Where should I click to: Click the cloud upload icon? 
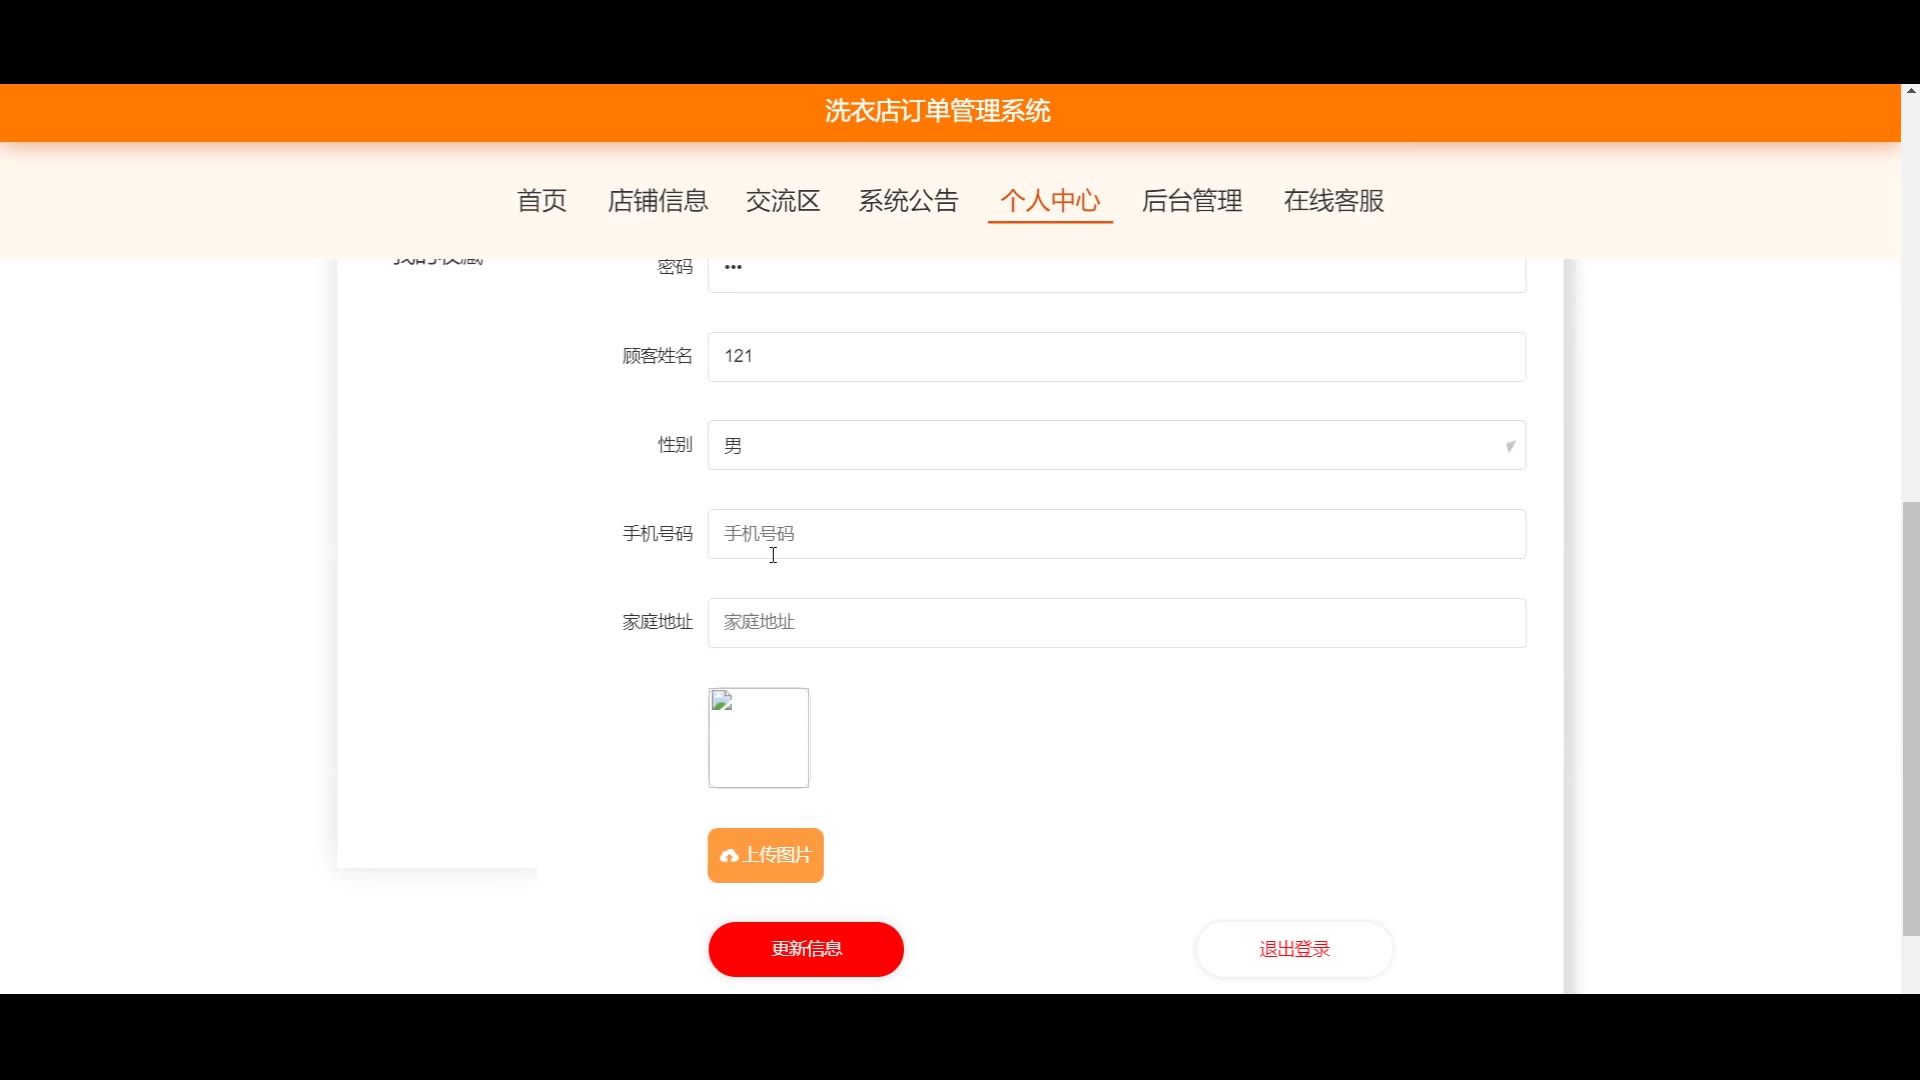point(729,856)
